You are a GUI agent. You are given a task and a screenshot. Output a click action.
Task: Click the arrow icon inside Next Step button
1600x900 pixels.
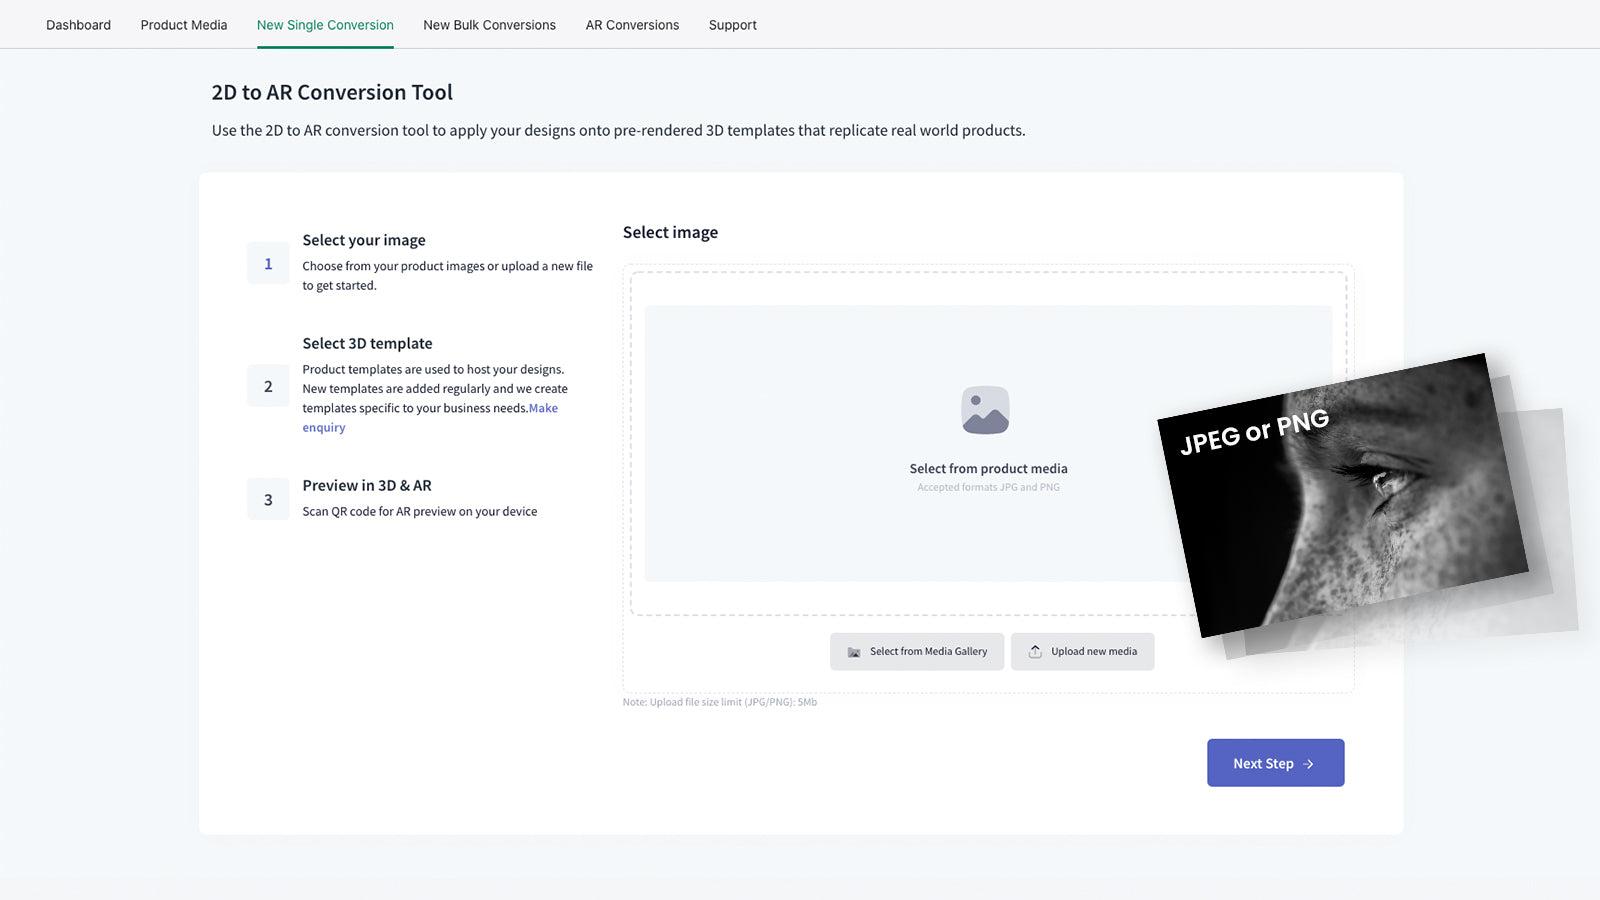(1307, 763)
